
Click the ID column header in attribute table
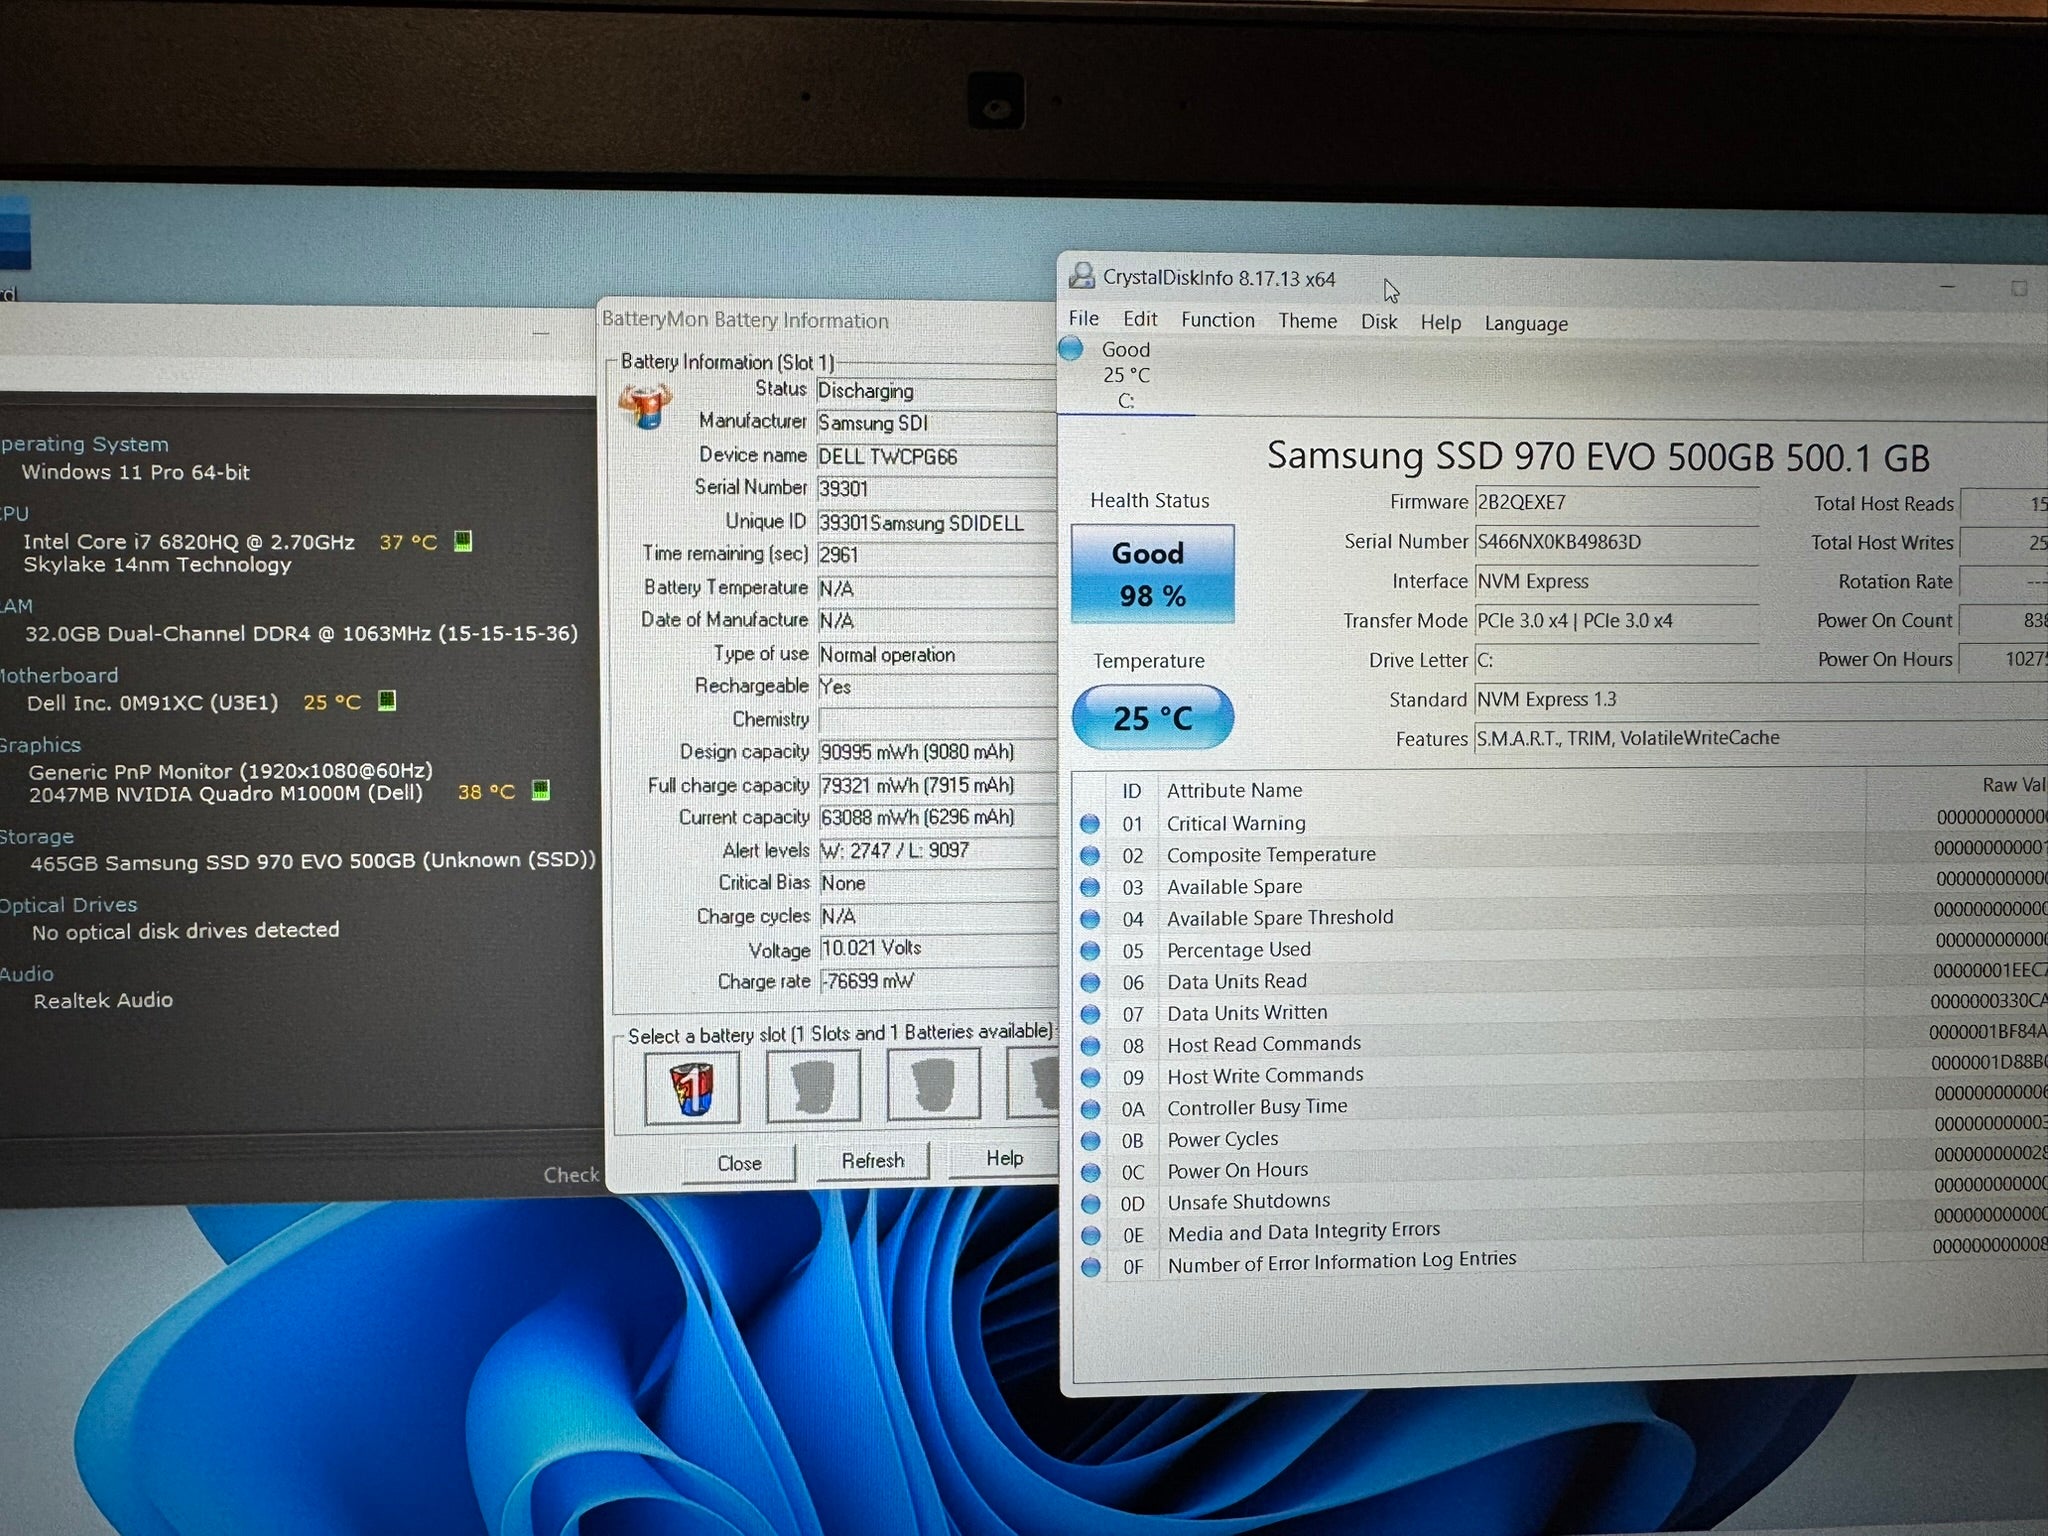click(1131, 791)
